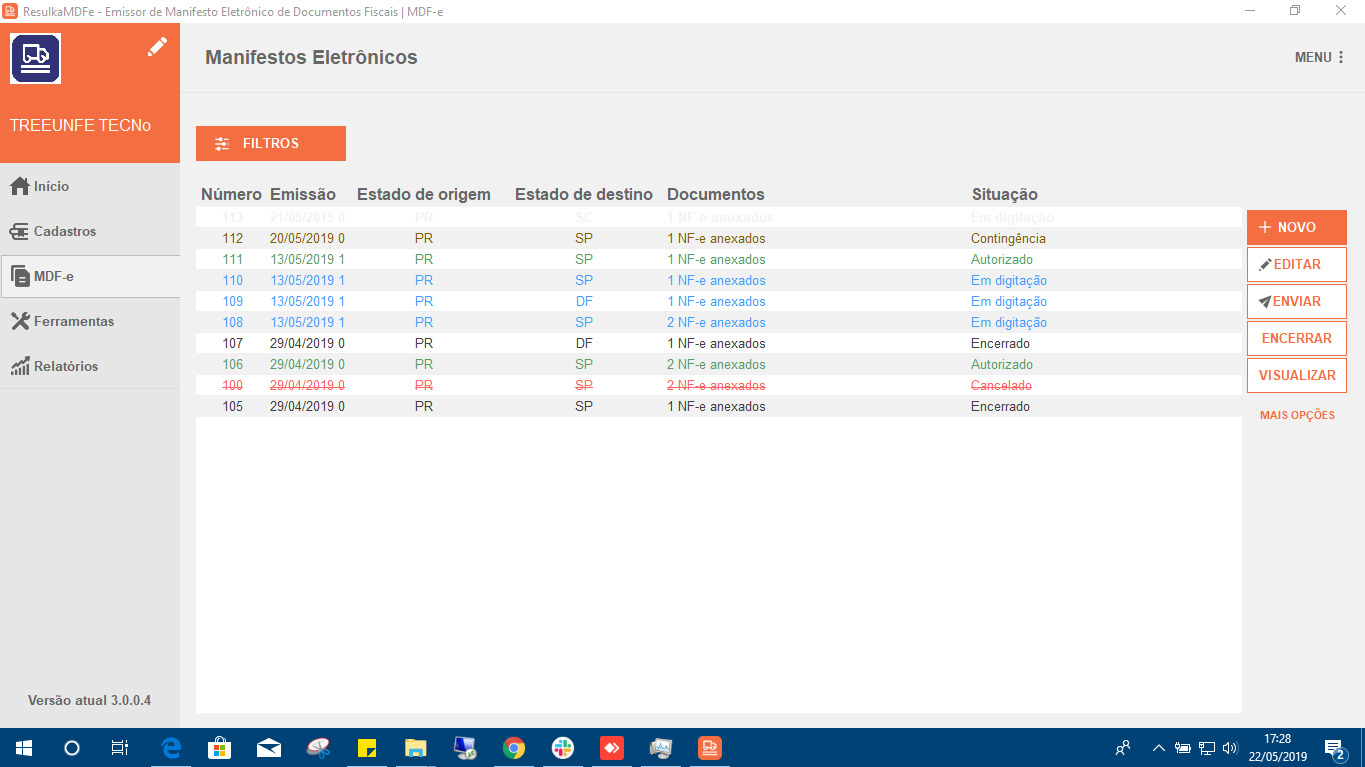Screen dimensions: 1365x767
Task: Select manifest row number 112
Action: (x=600, y=238)
